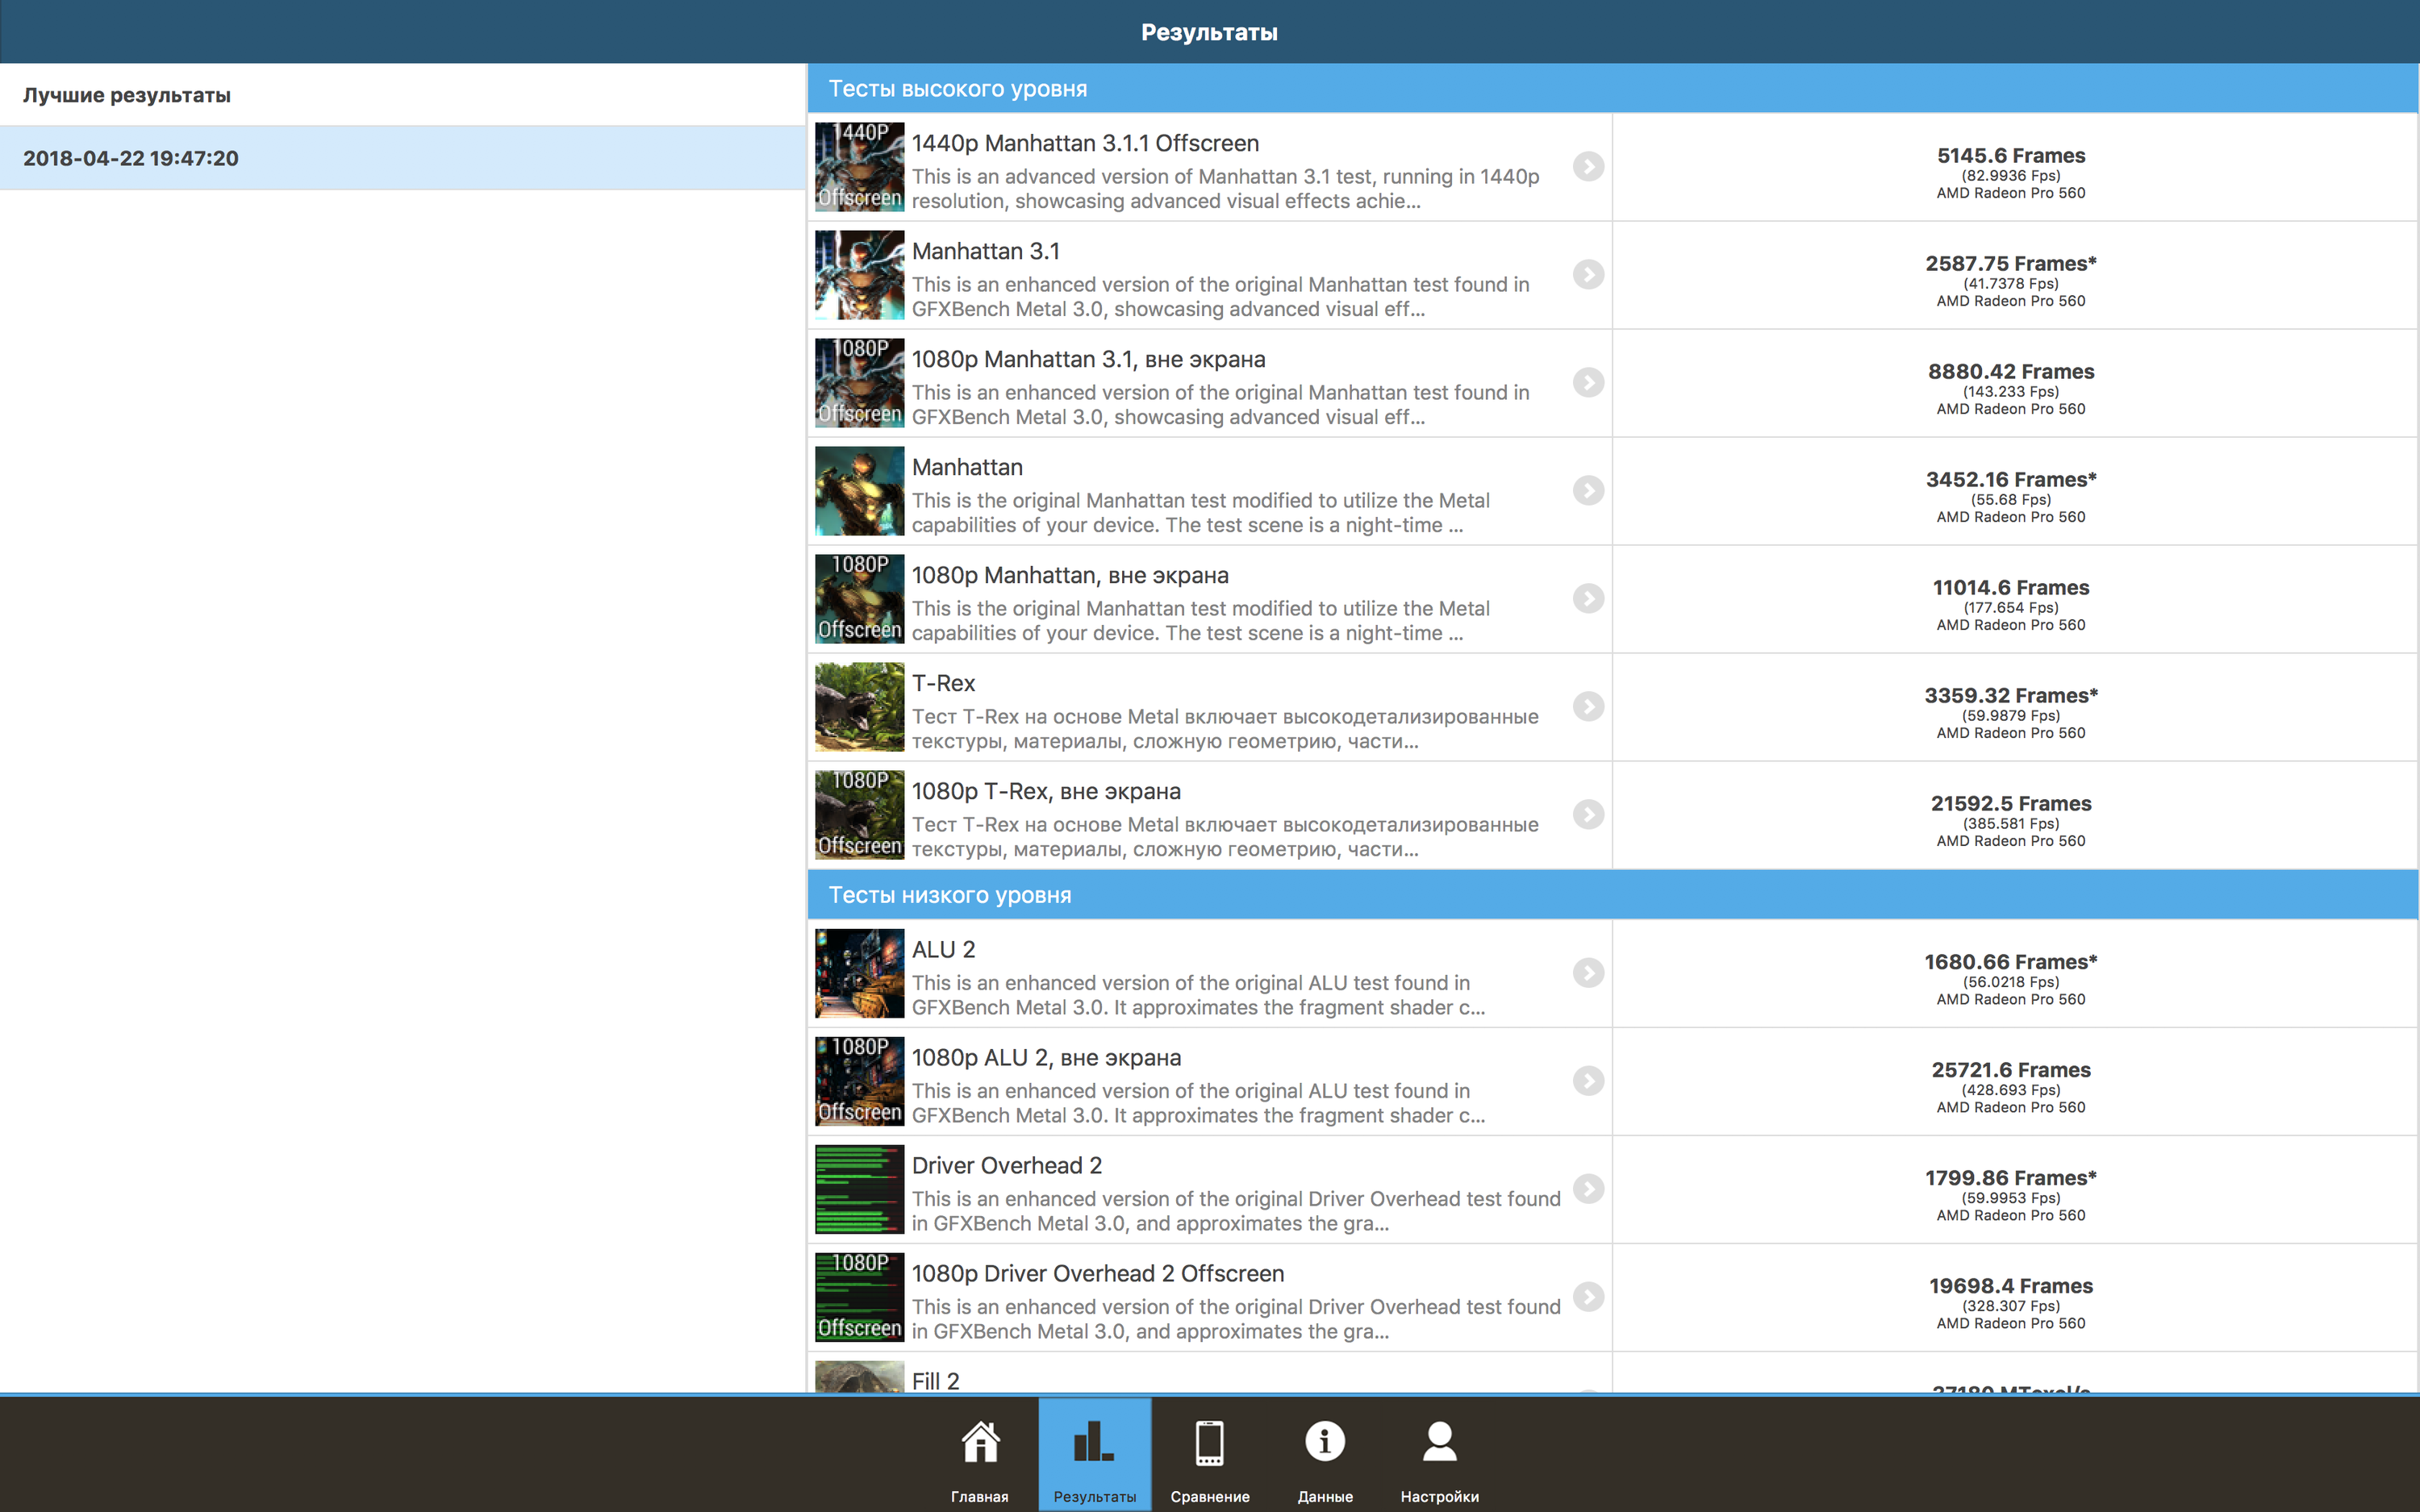
Task: Click the Manhattan test title
Action: click(967, 467)
